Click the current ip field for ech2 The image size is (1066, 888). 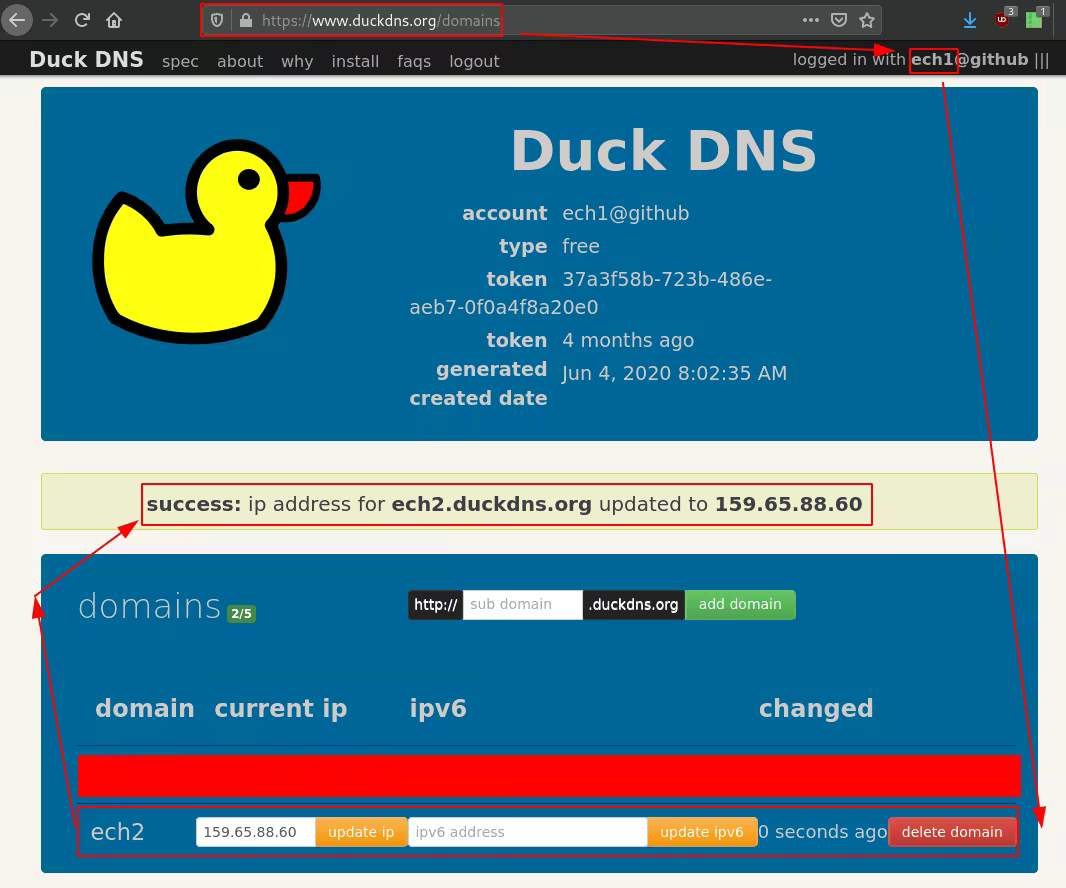[256, 832]
